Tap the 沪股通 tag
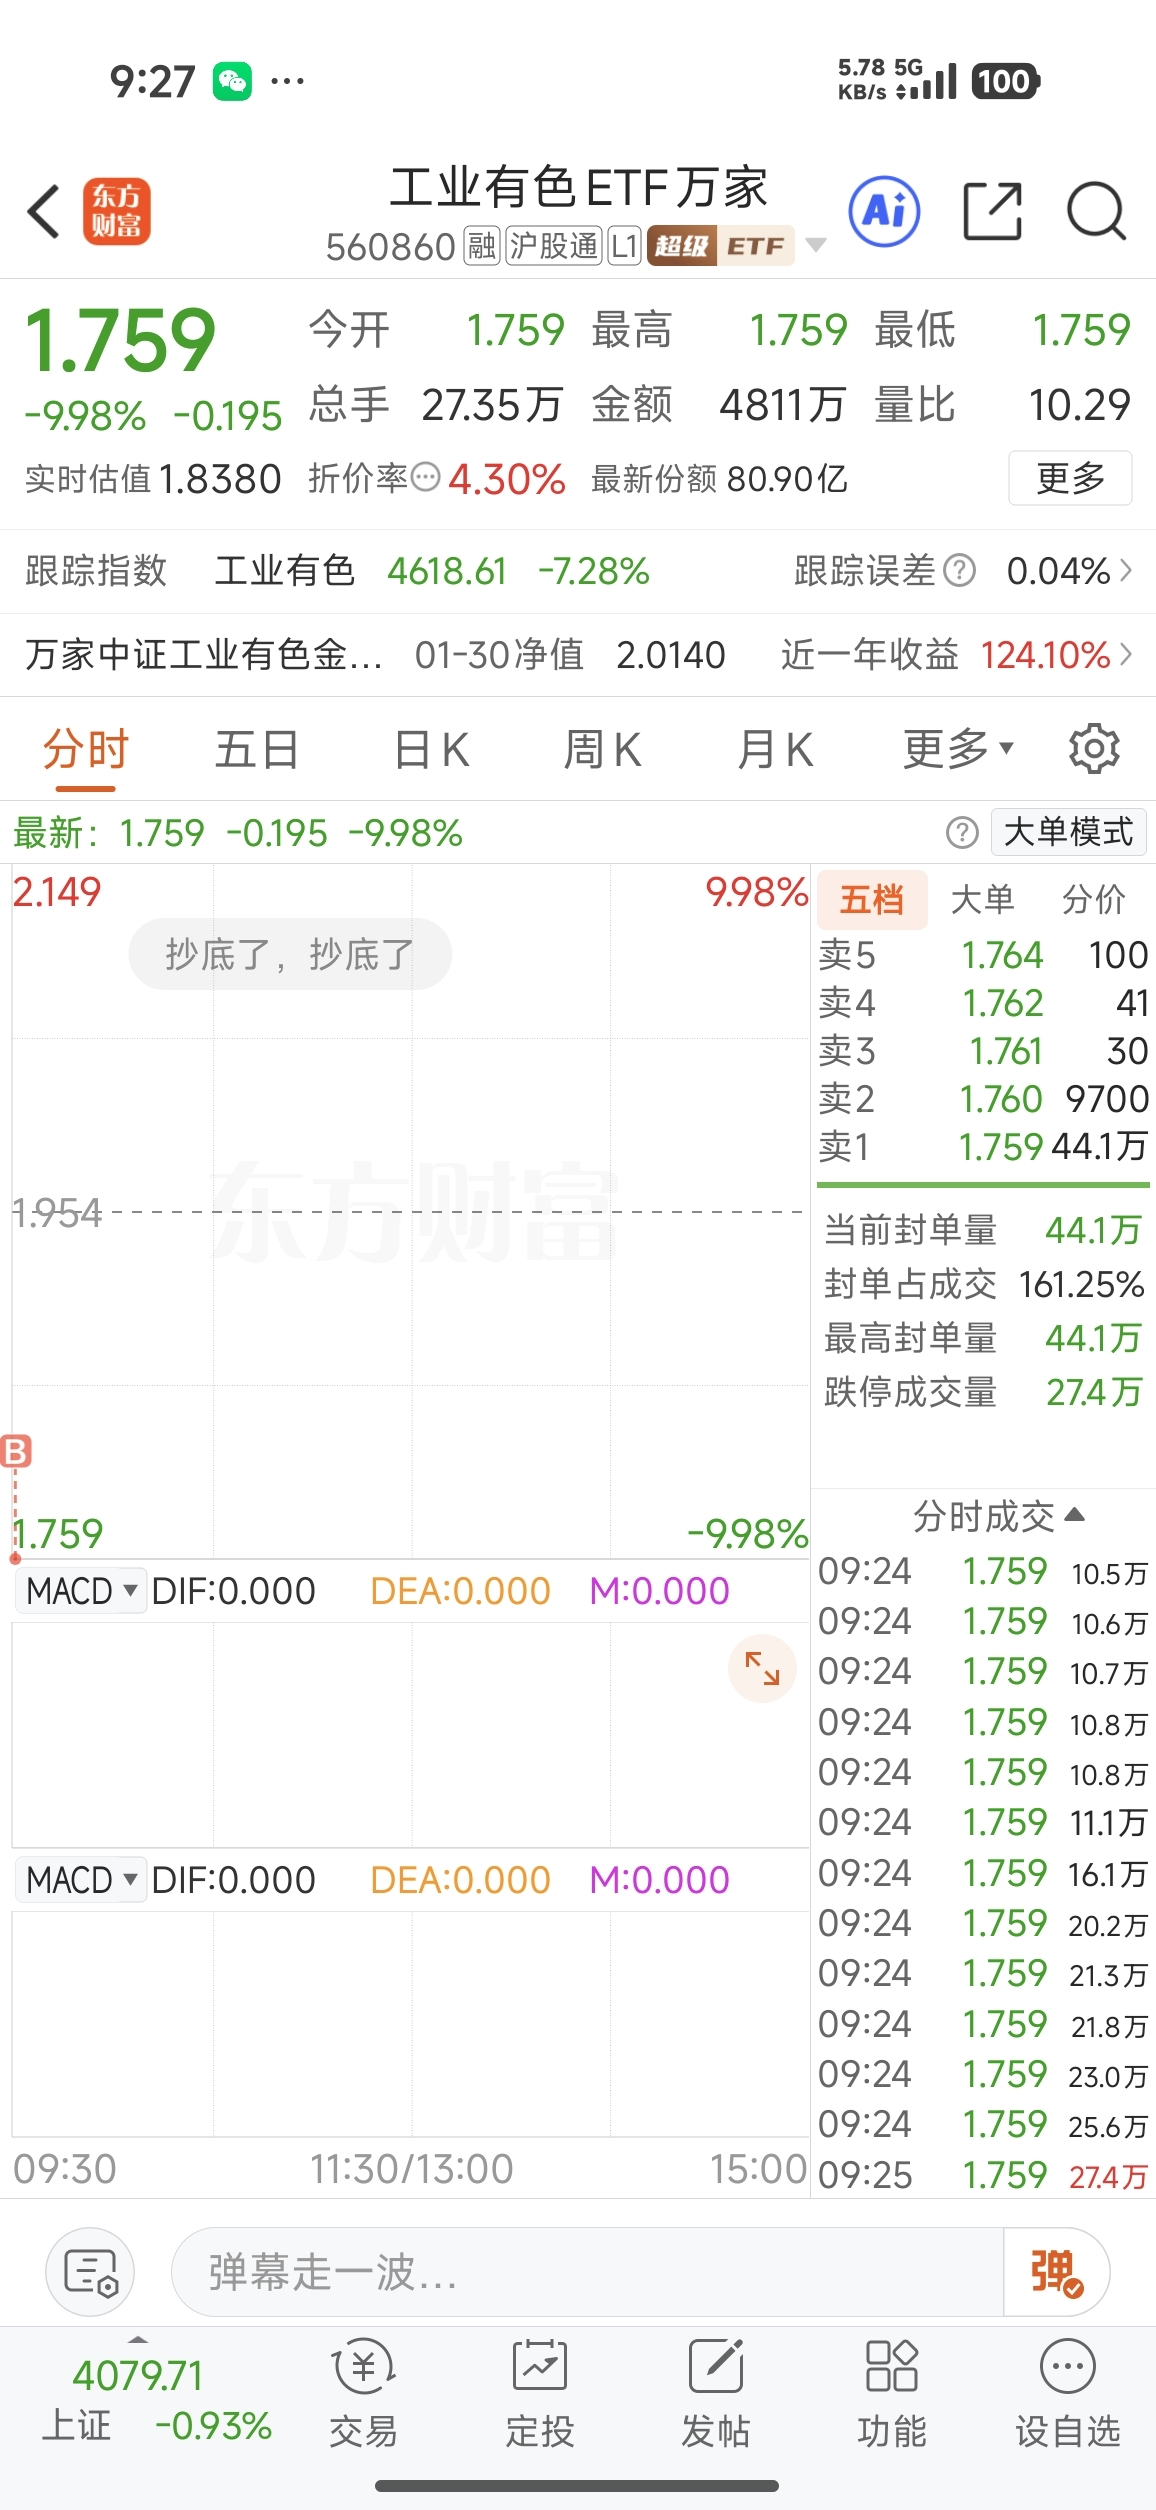Screen dimensions: 1156x2510 [x=554, y=246]
